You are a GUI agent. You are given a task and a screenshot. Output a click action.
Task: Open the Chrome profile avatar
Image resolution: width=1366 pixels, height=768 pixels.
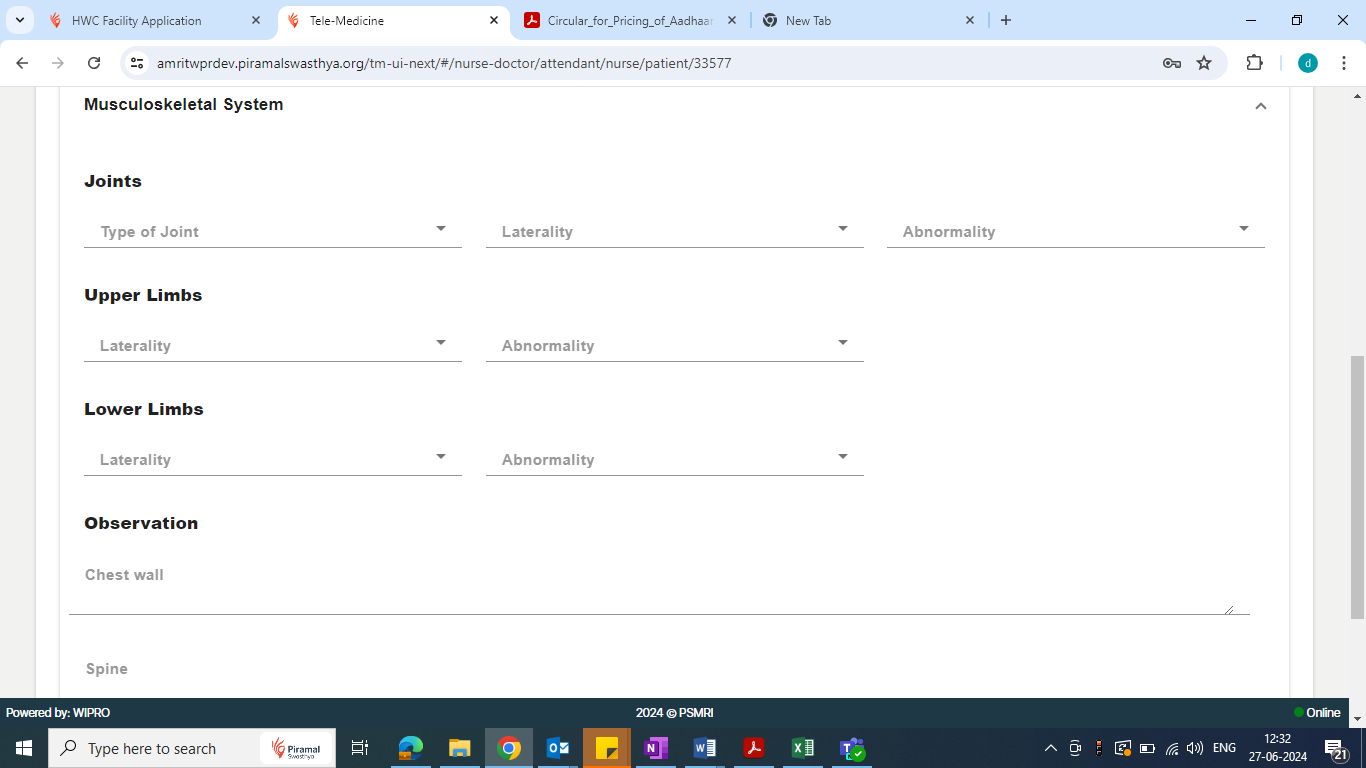[1308, 63]
